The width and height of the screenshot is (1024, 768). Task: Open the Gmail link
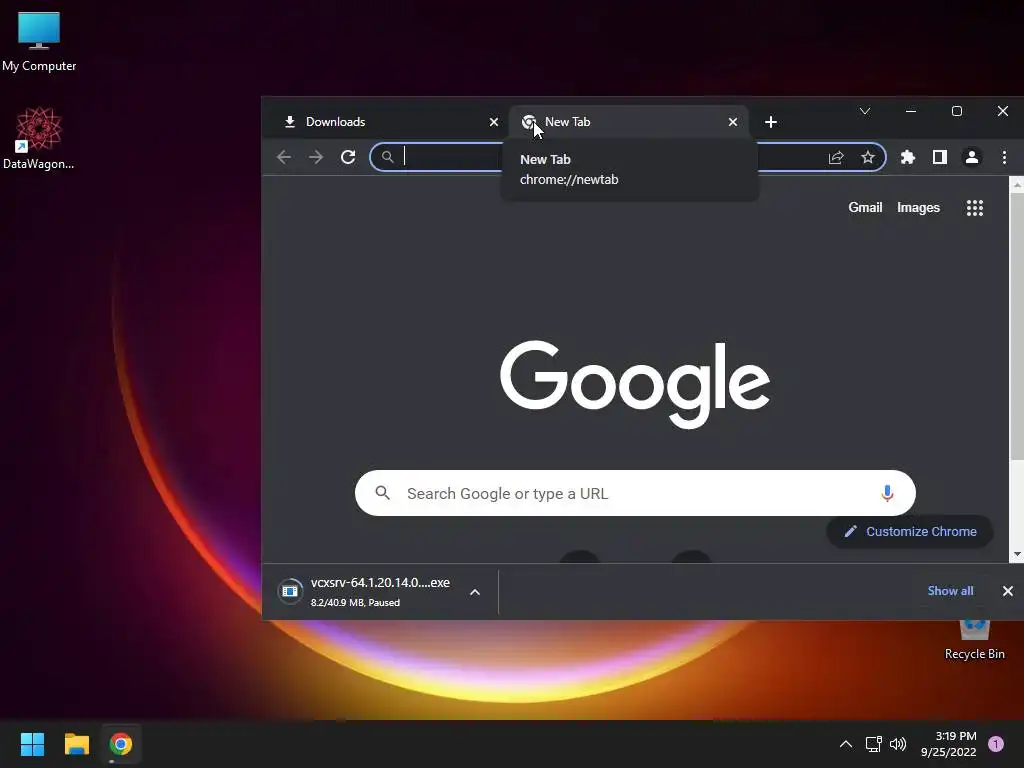(x=865, y=208)
